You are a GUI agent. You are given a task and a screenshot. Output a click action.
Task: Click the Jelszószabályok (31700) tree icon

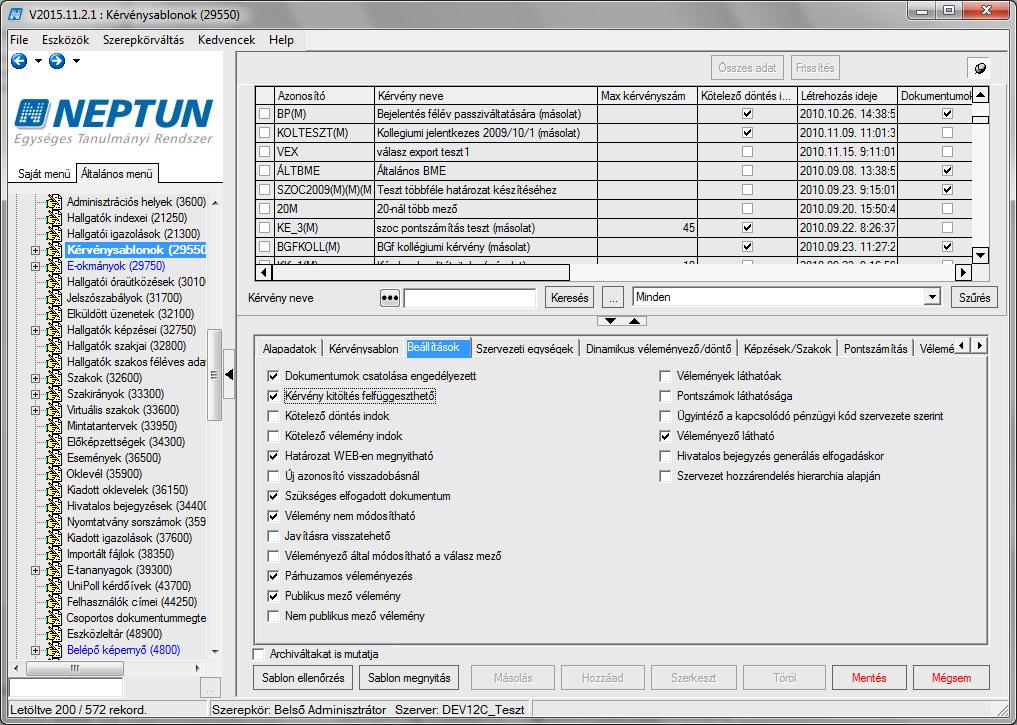point(54,298)
